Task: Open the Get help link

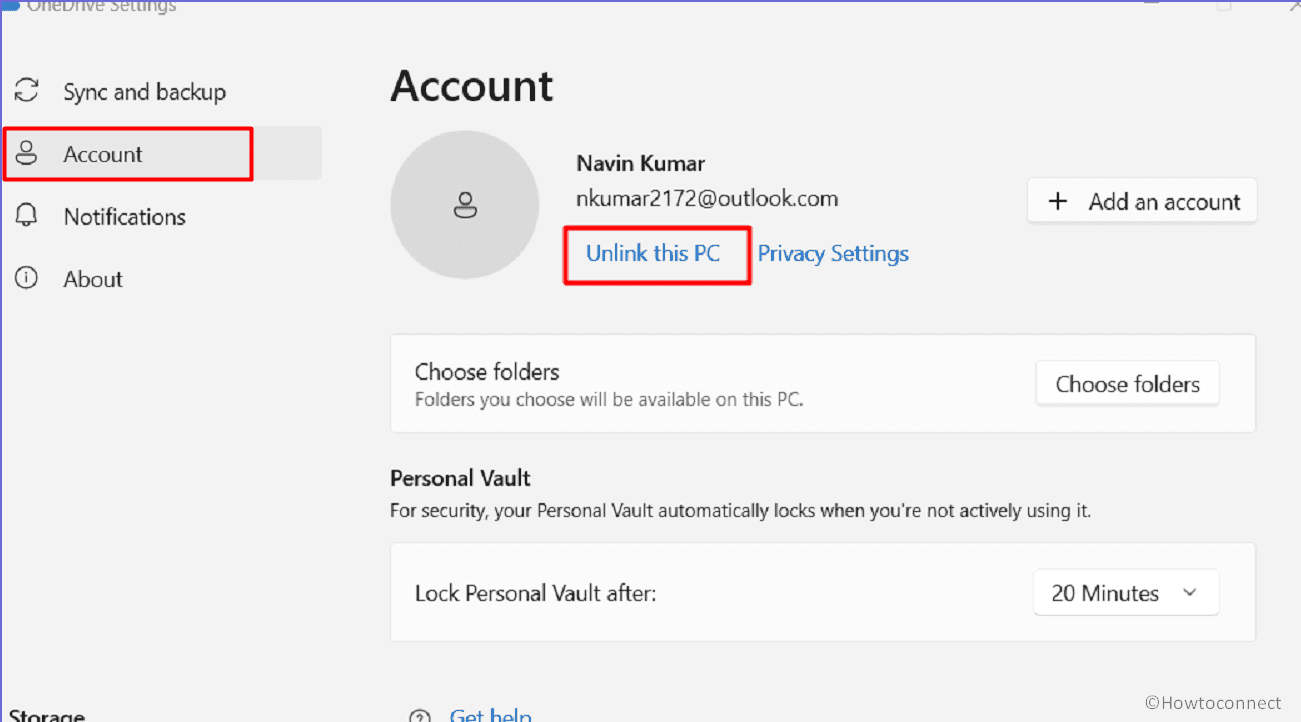Action: pyautogui.click(x=491, y=715)
